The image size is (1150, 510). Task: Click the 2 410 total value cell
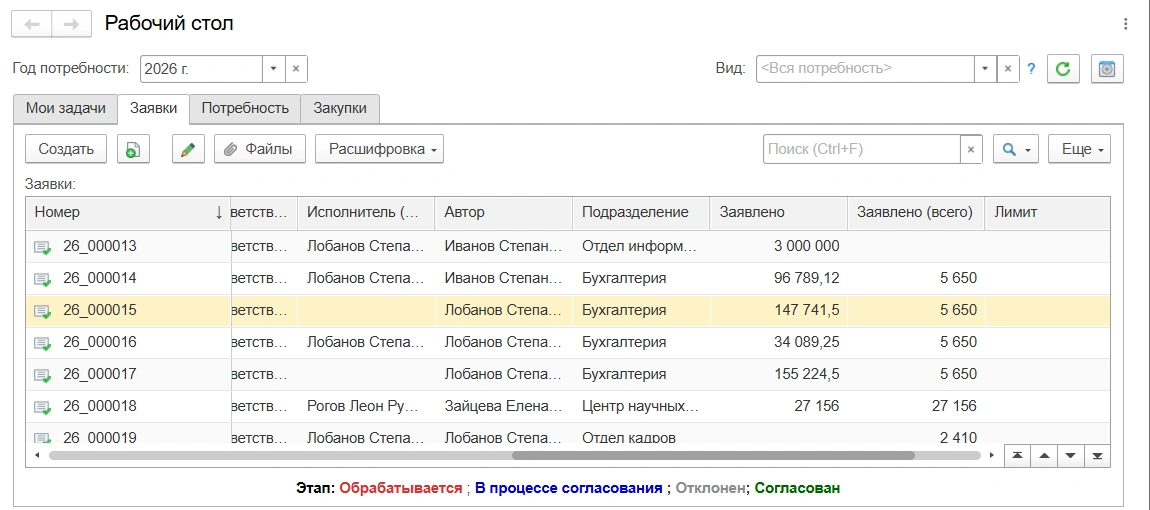coord(916,434)
